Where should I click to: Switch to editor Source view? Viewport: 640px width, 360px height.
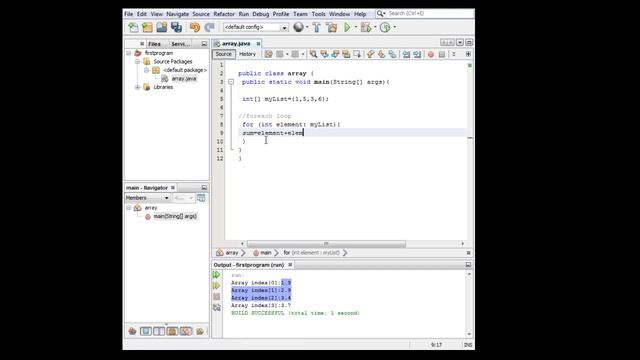[x=223, y=54]
